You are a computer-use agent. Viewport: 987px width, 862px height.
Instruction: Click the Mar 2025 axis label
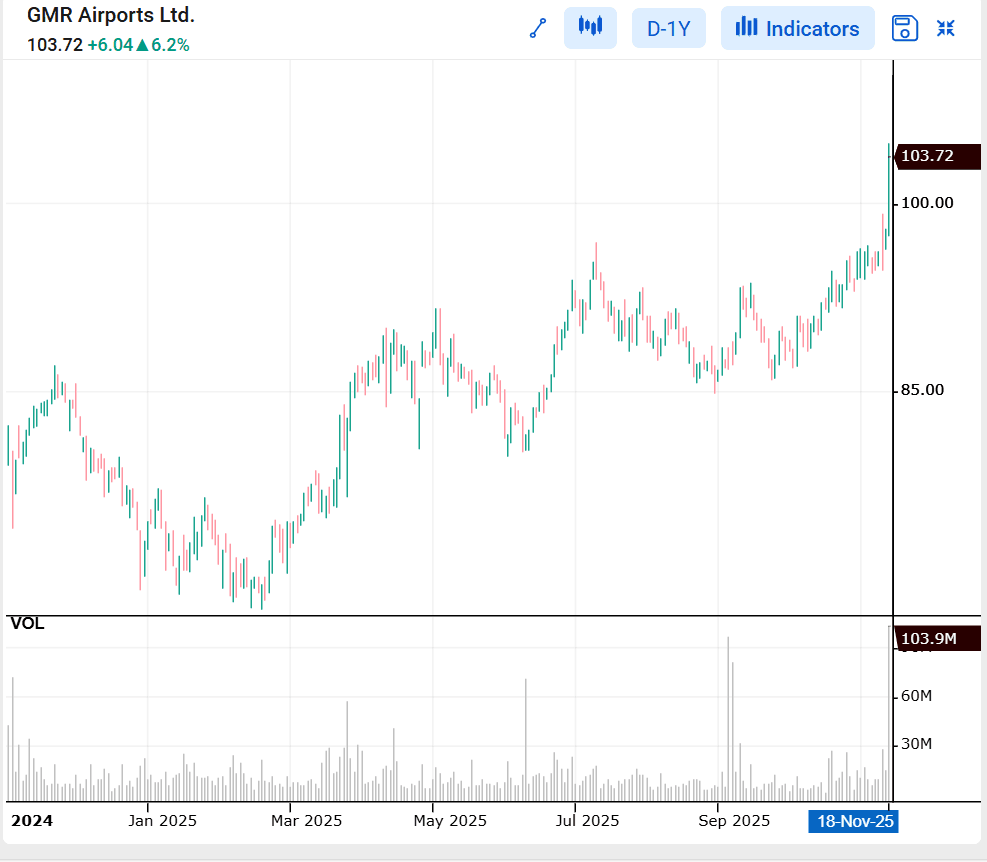(307, 820)
